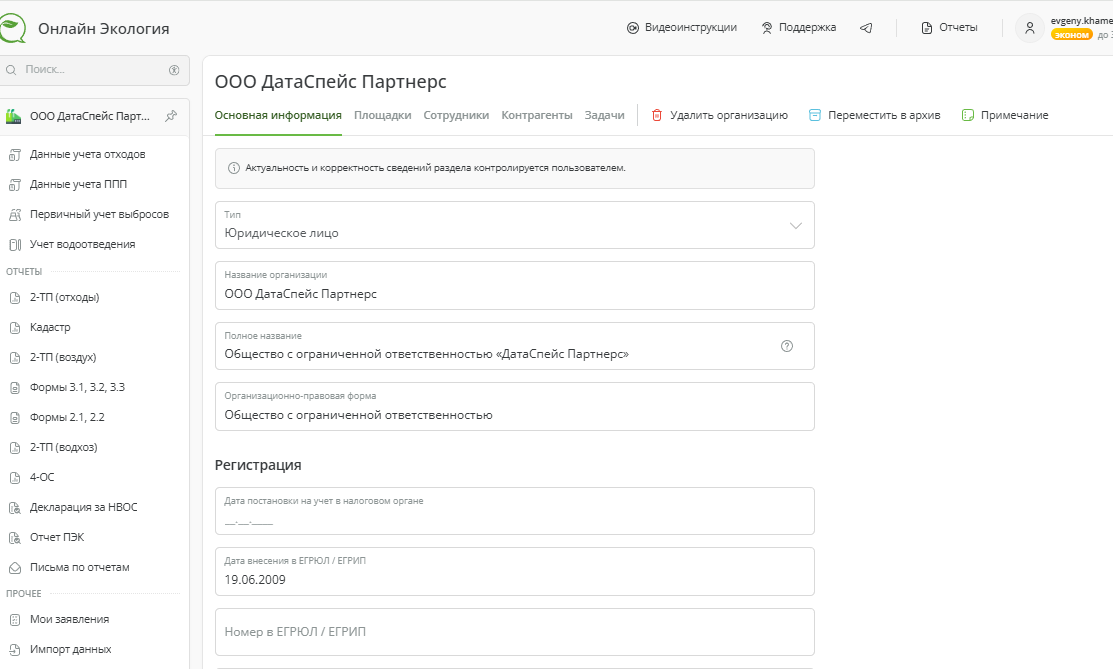The image size is (1113, 669).
Task: Open Поддержка support
Action: [798, 28]
